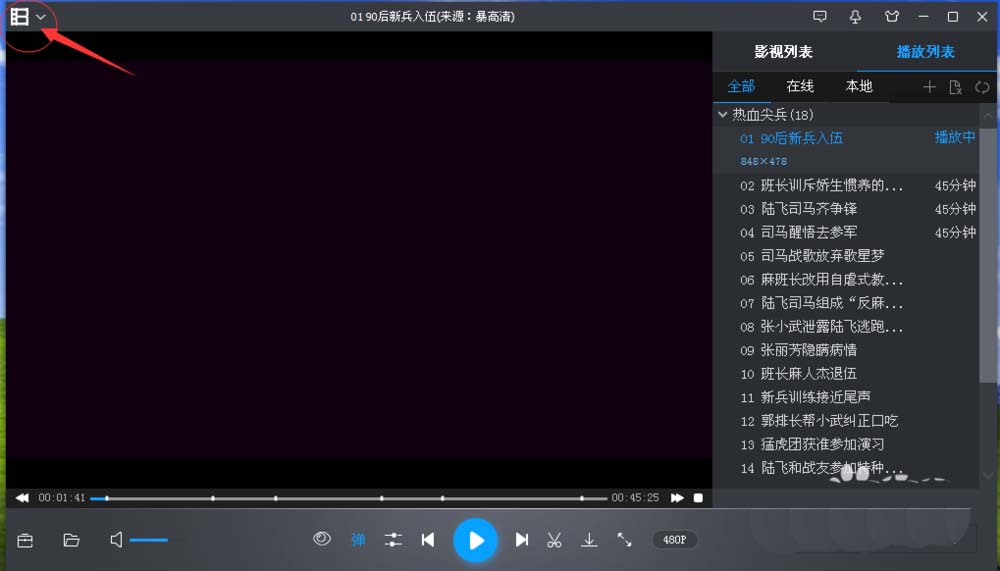Image resolution: width=1000 pixels, height=571 pixels.
Task: Open the main menu logo icon
Action: pyautogui.click(x=20, y=17)
